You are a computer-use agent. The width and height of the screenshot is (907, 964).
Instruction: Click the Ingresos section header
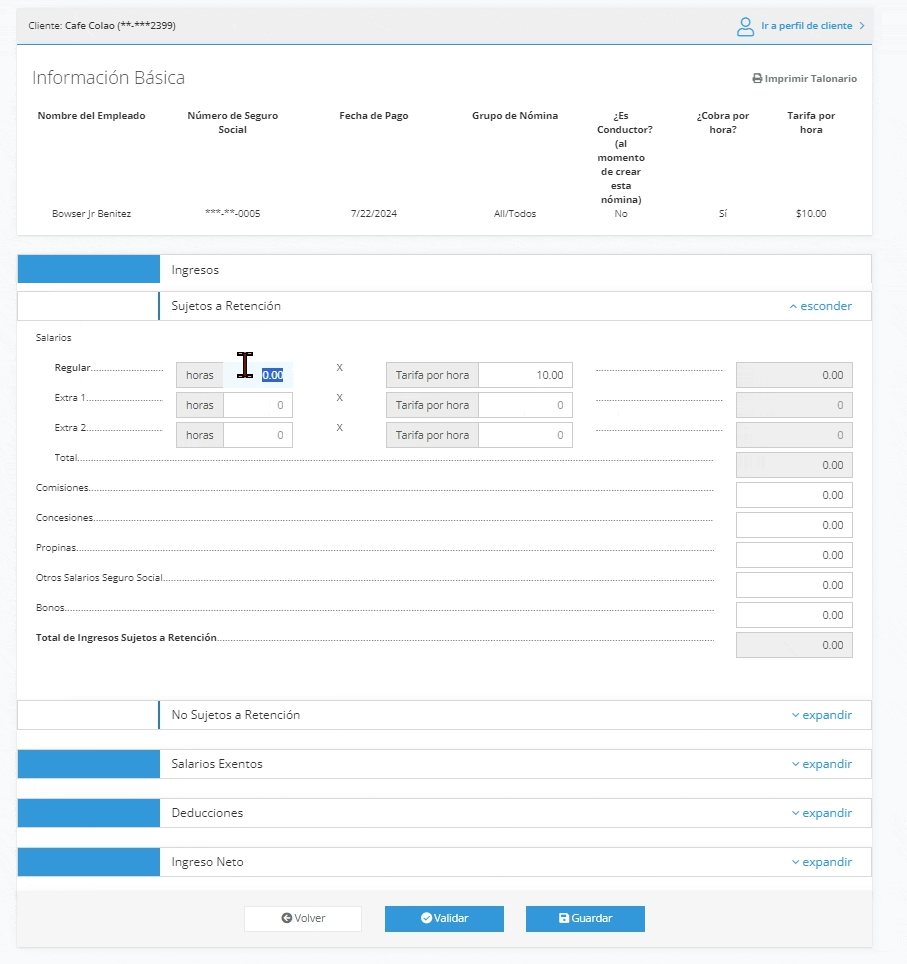444,269
